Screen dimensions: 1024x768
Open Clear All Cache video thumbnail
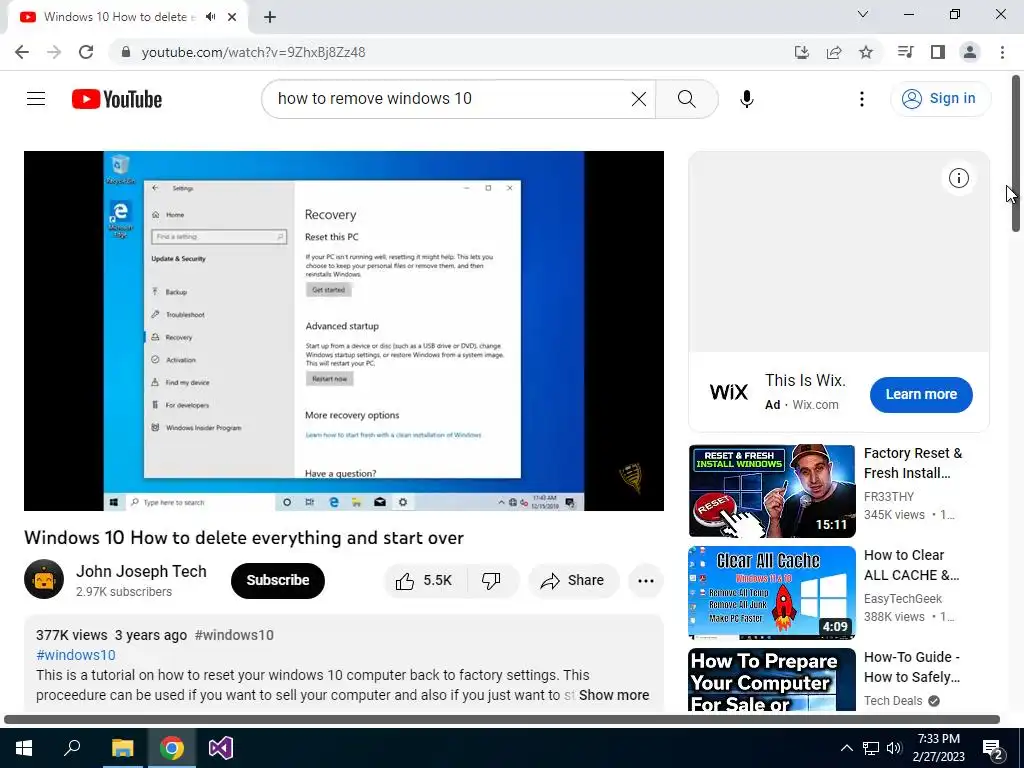point(771,592)
